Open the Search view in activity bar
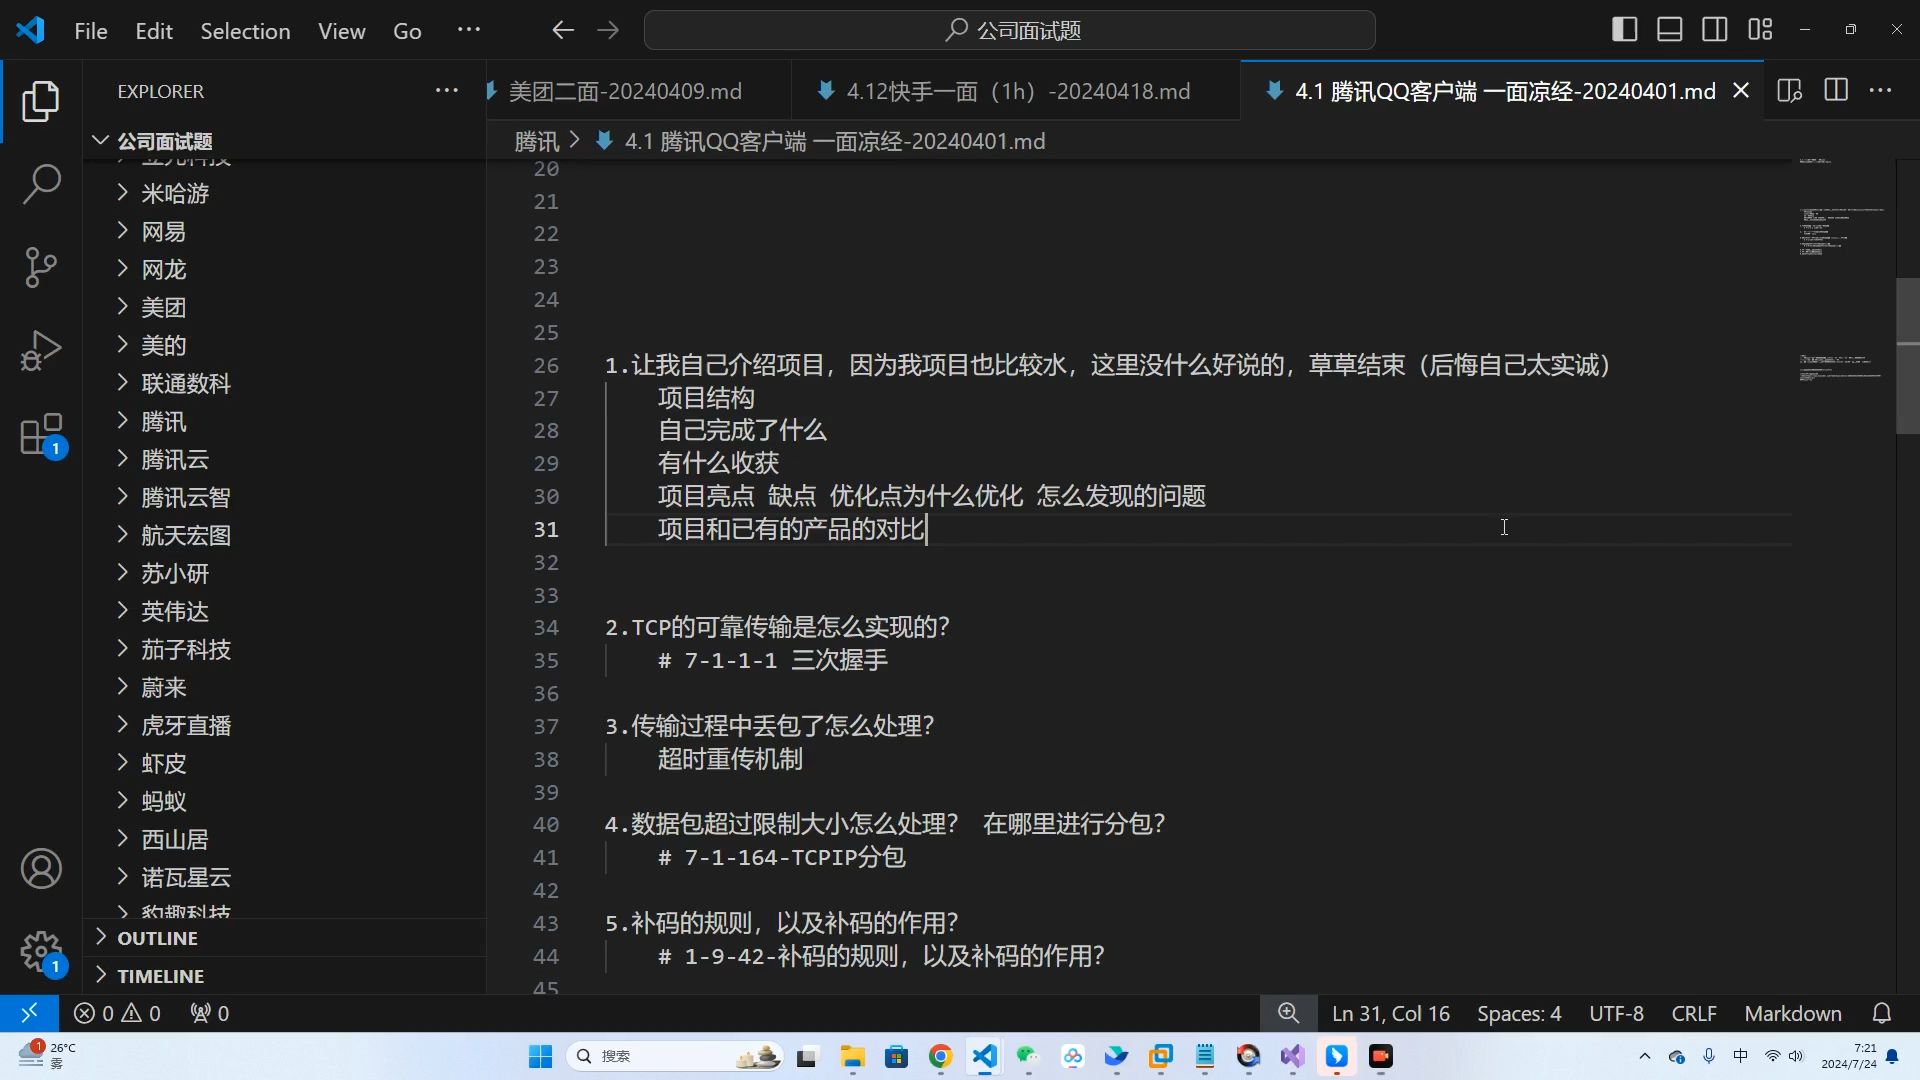The height and width of the screenshot is (1080, 1920). click(41, 184)
